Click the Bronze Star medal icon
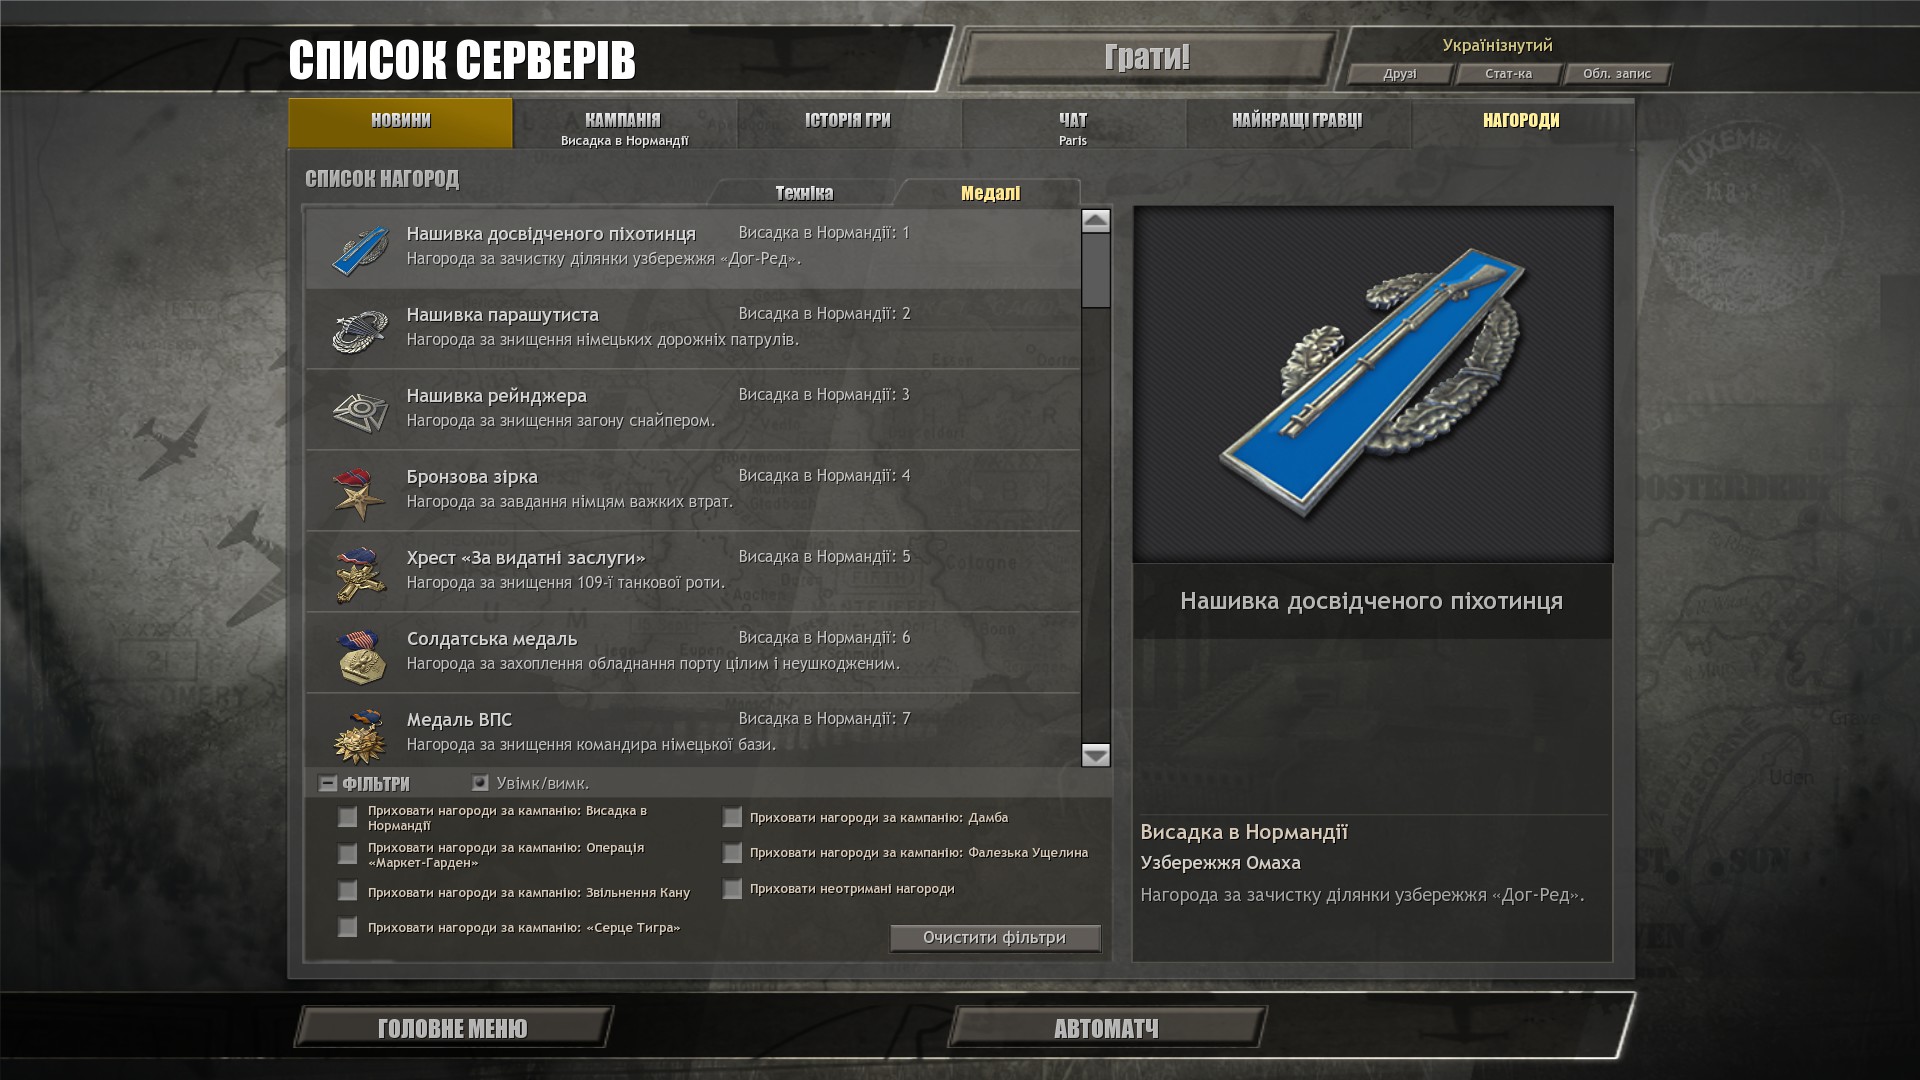The width and height of the screenshot is (1920, 1080). click(x=359, y=493)
